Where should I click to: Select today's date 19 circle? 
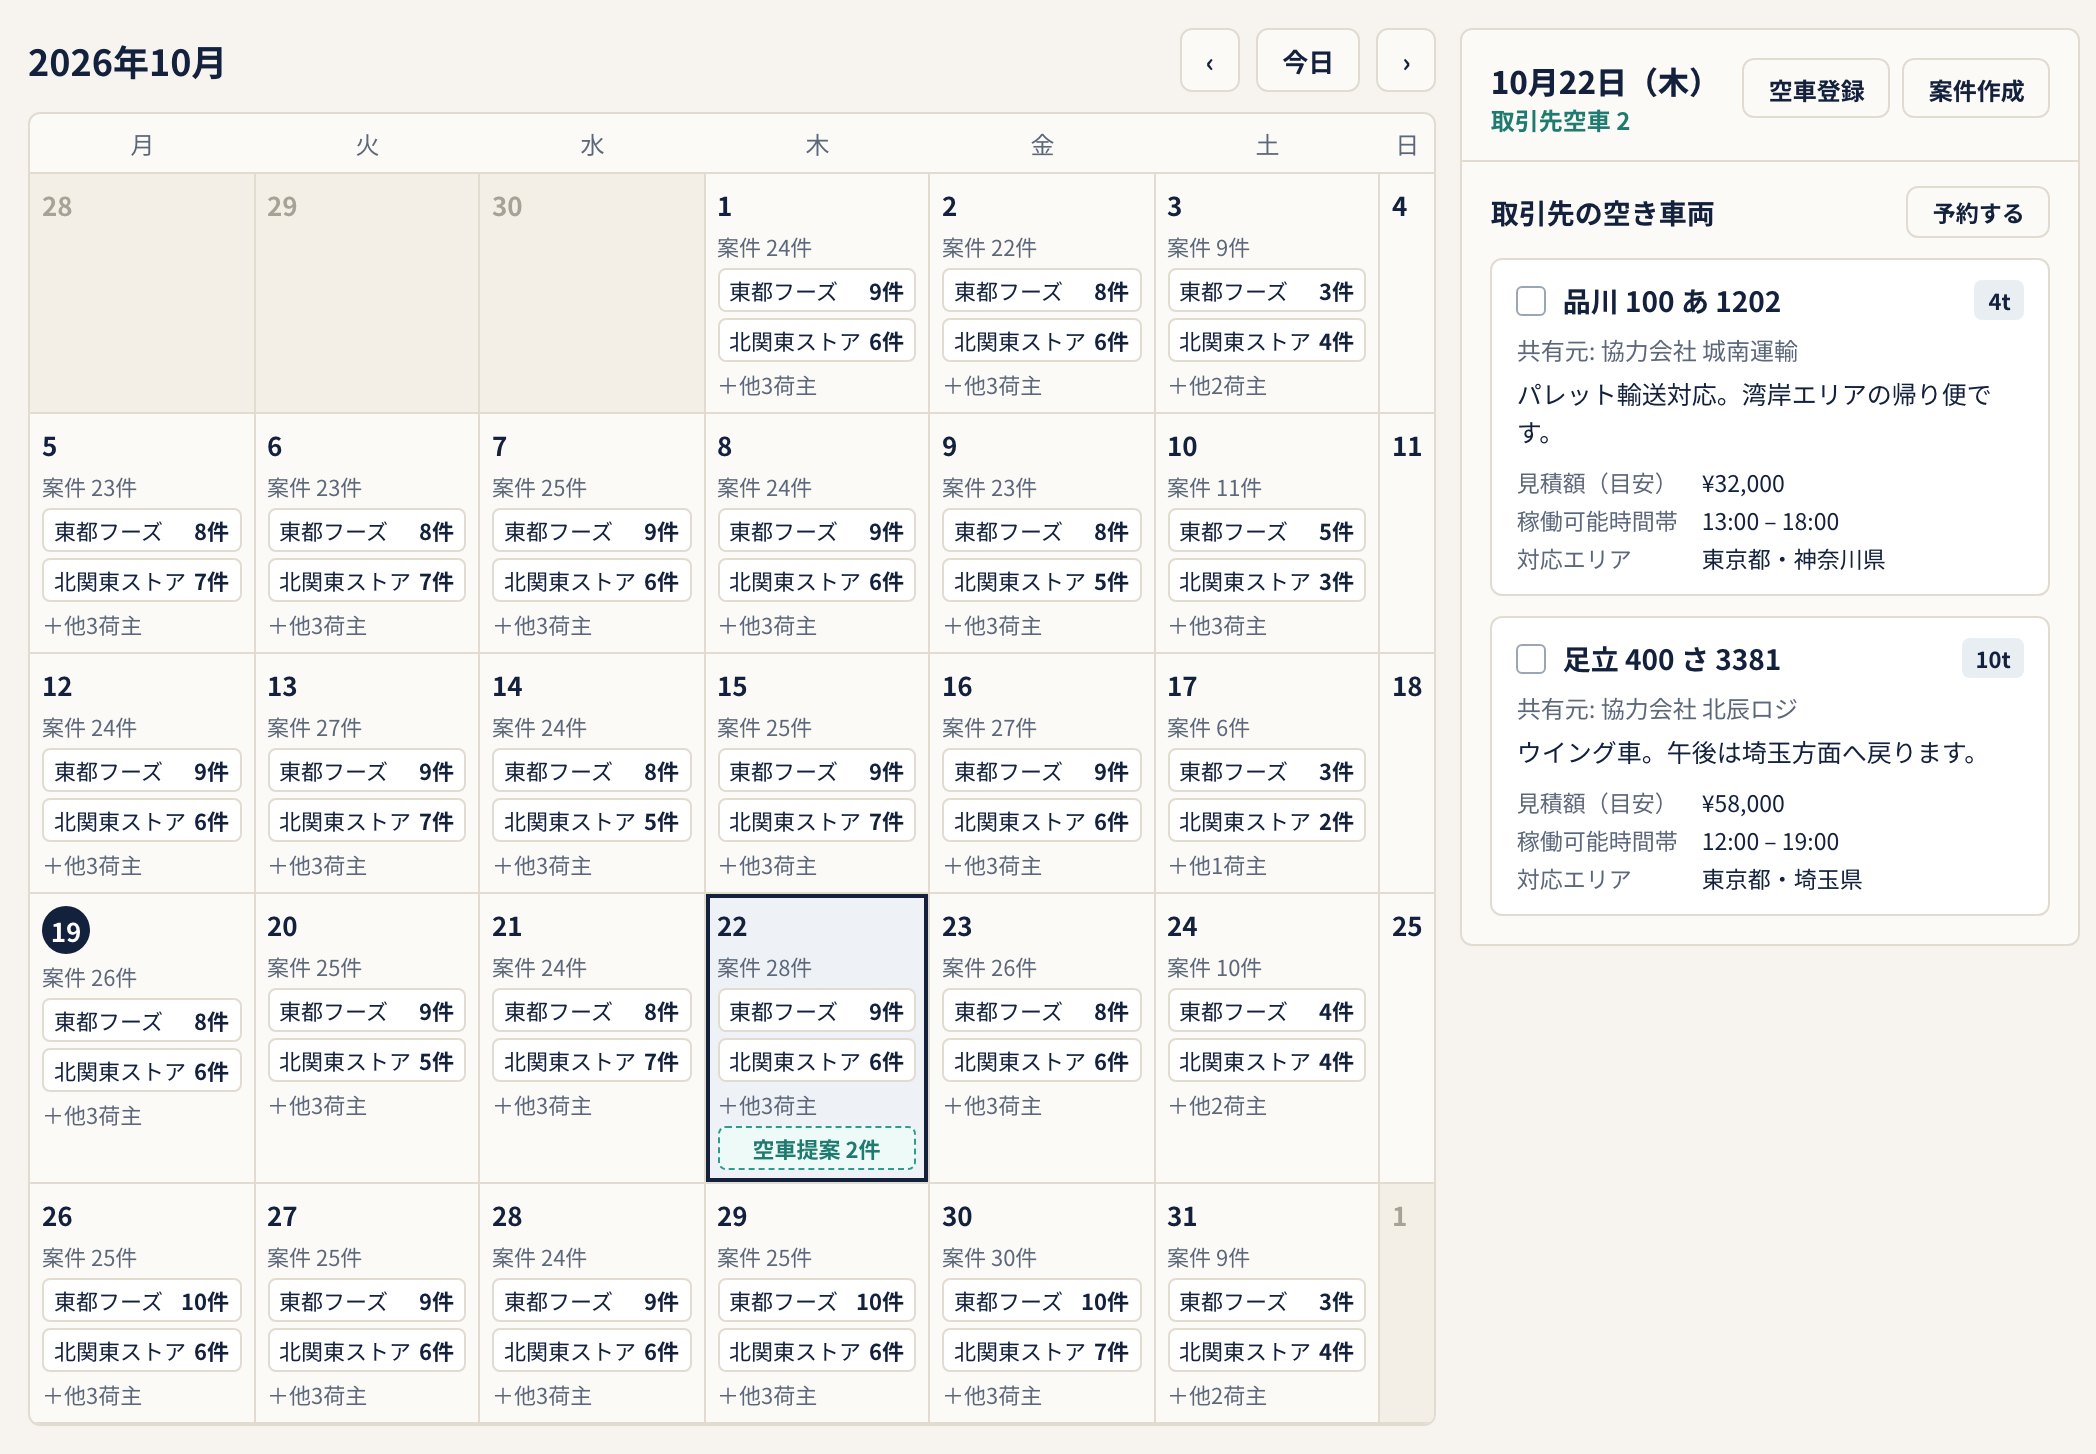[x=66, y=930]
